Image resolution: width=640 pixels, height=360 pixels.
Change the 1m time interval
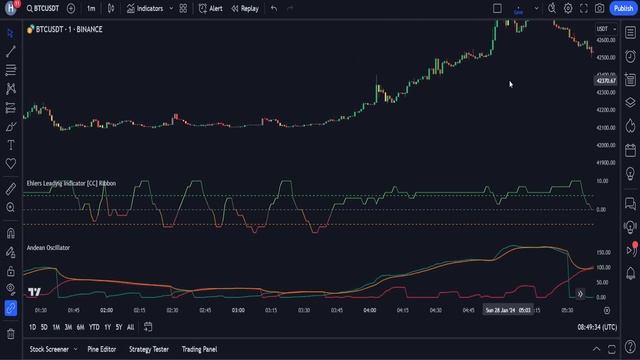(91, 9)
